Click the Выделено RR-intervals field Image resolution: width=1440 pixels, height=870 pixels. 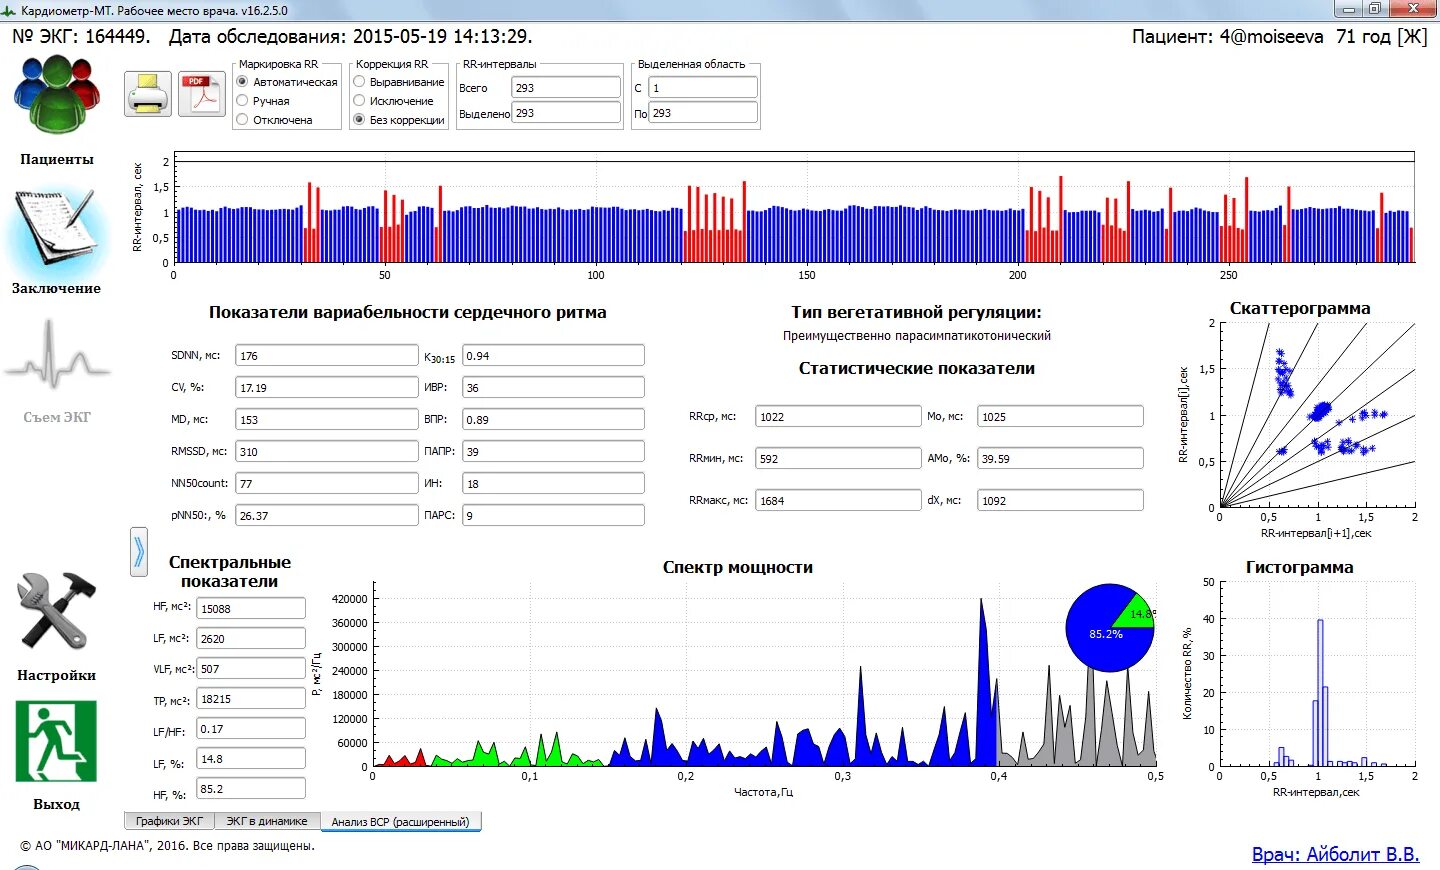pyautogui.click(x=567, y=113)
